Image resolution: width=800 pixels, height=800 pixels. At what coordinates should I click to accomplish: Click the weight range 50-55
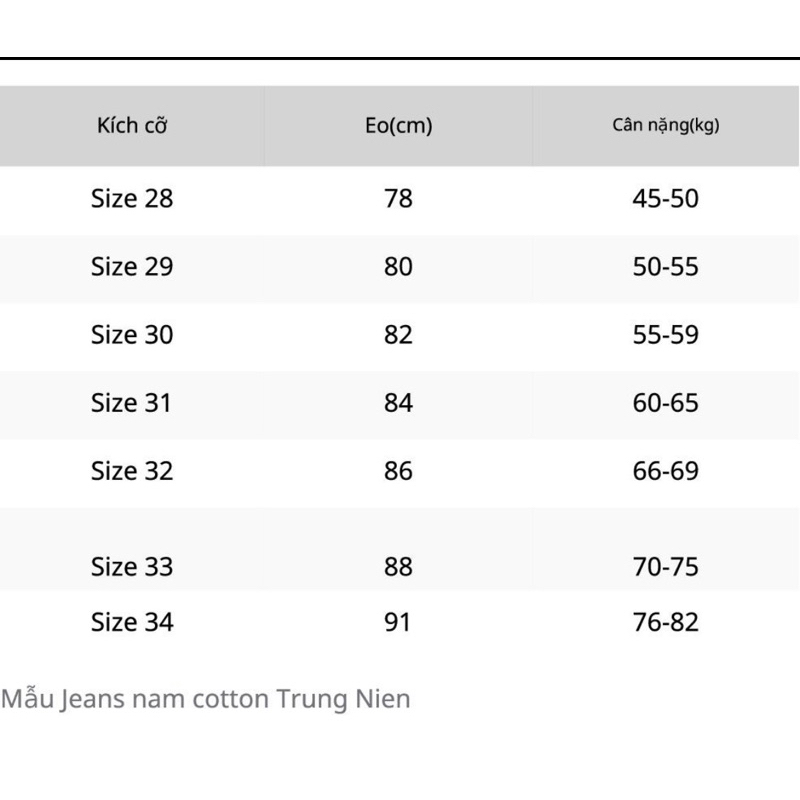[665, 267]
